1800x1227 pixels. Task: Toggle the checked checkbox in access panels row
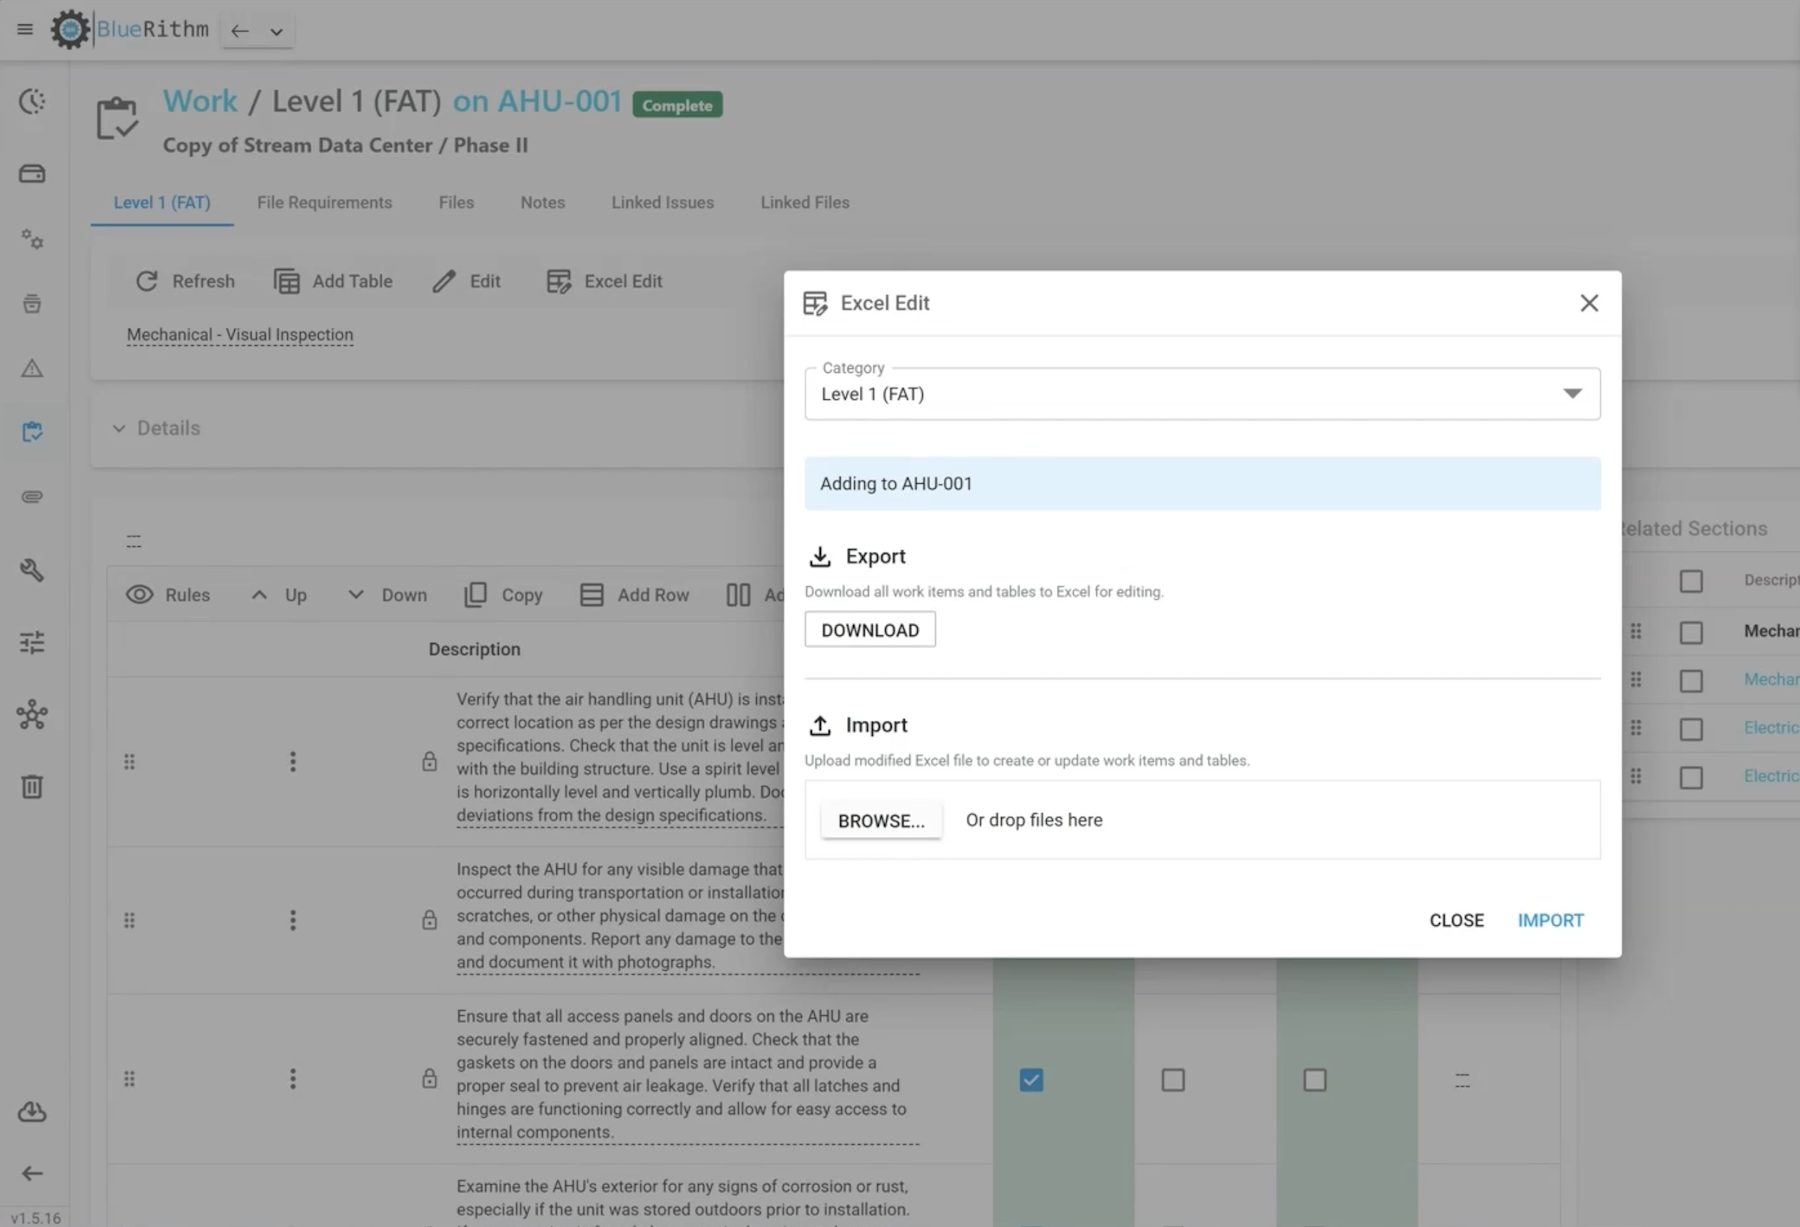click(x=1031, y=1080)
